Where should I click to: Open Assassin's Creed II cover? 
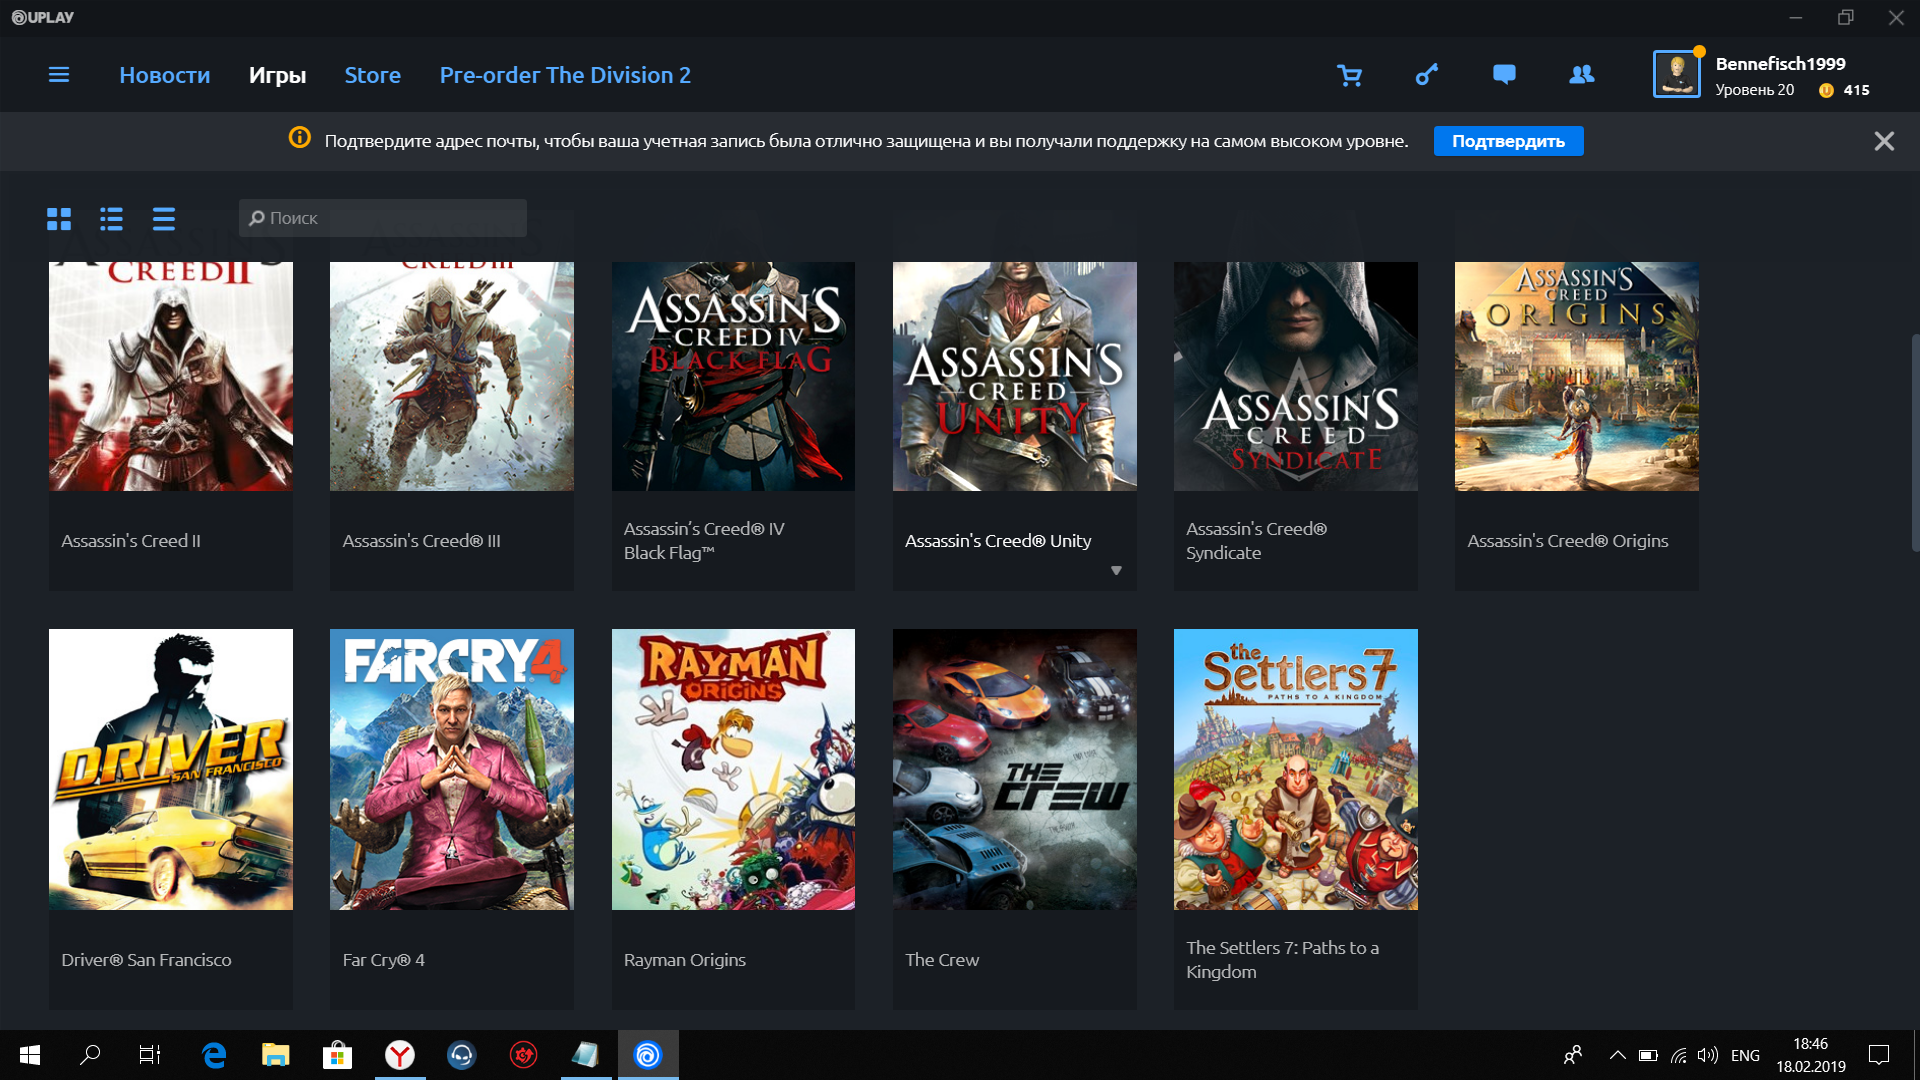click(171, 376)
